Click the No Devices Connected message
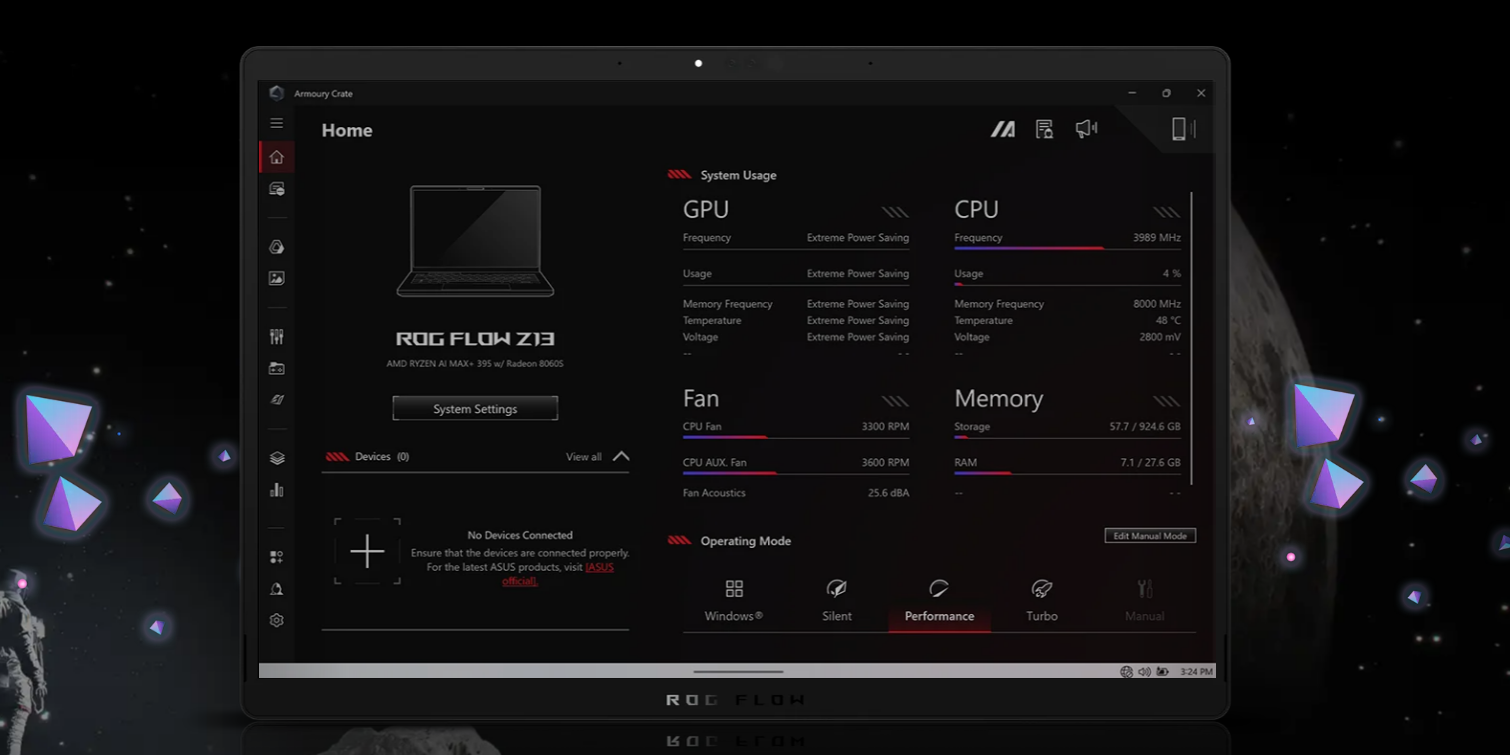1510x755 pixels. coord(520,535)
